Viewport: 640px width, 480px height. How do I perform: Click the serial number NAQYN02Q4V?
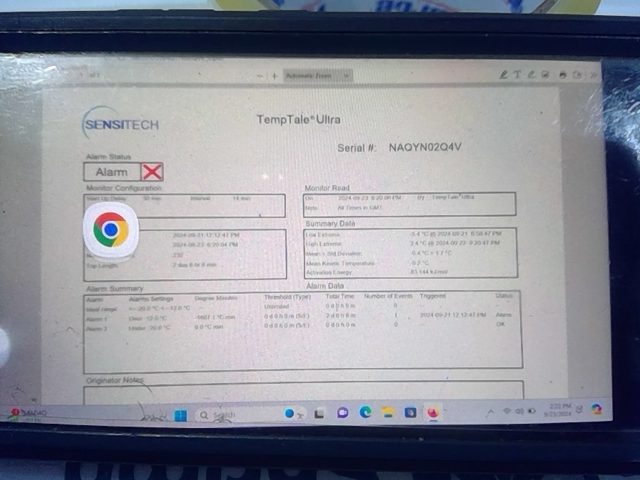click(425, 147)
